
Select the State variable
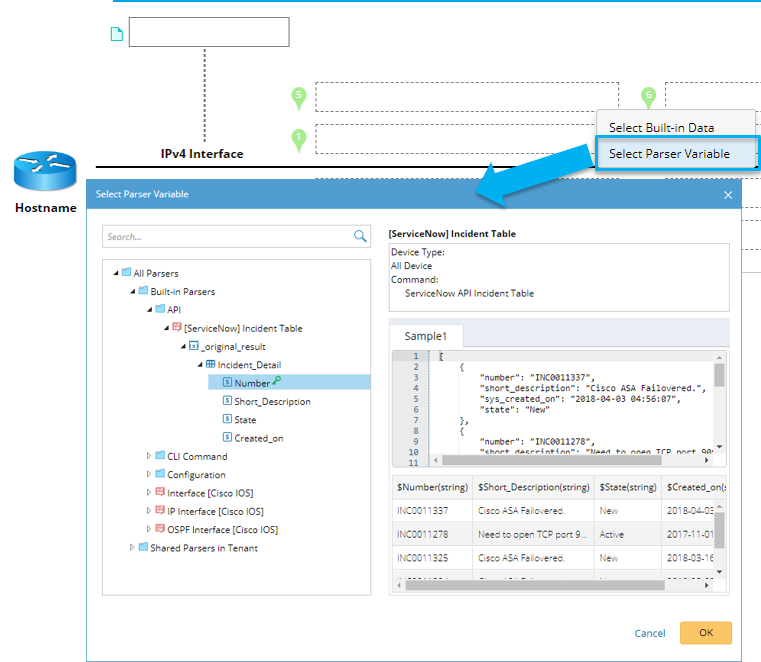[245, 420]
